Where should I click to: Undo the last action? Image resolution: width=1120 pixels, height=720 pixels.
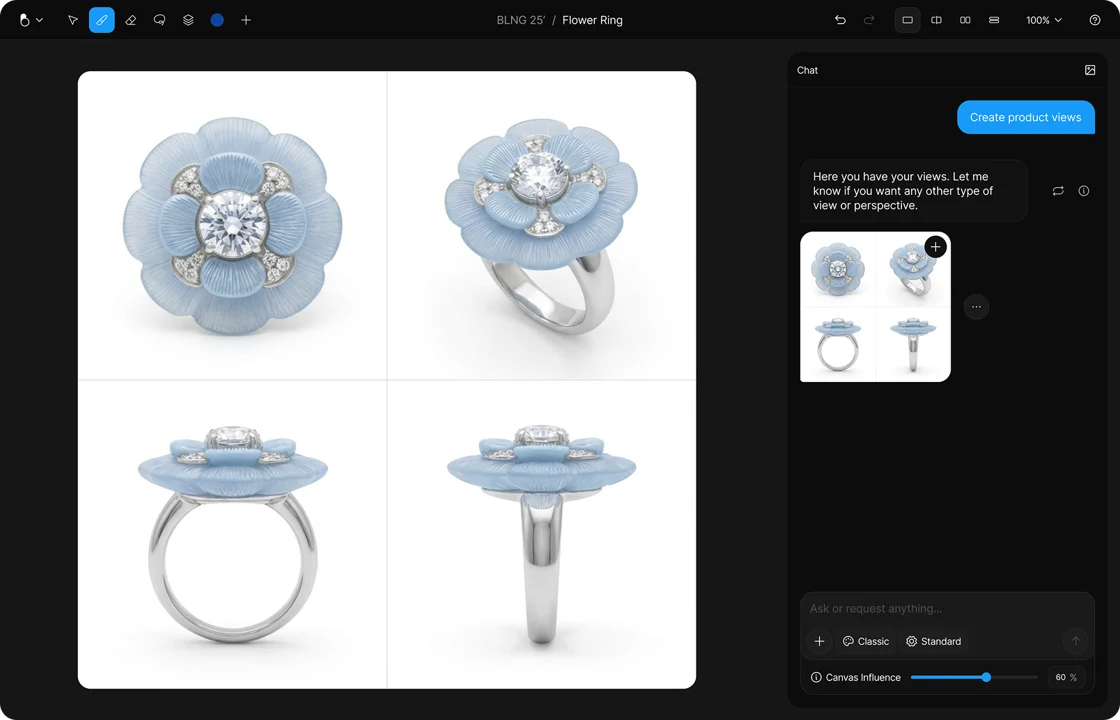click(x=840, y=20)
